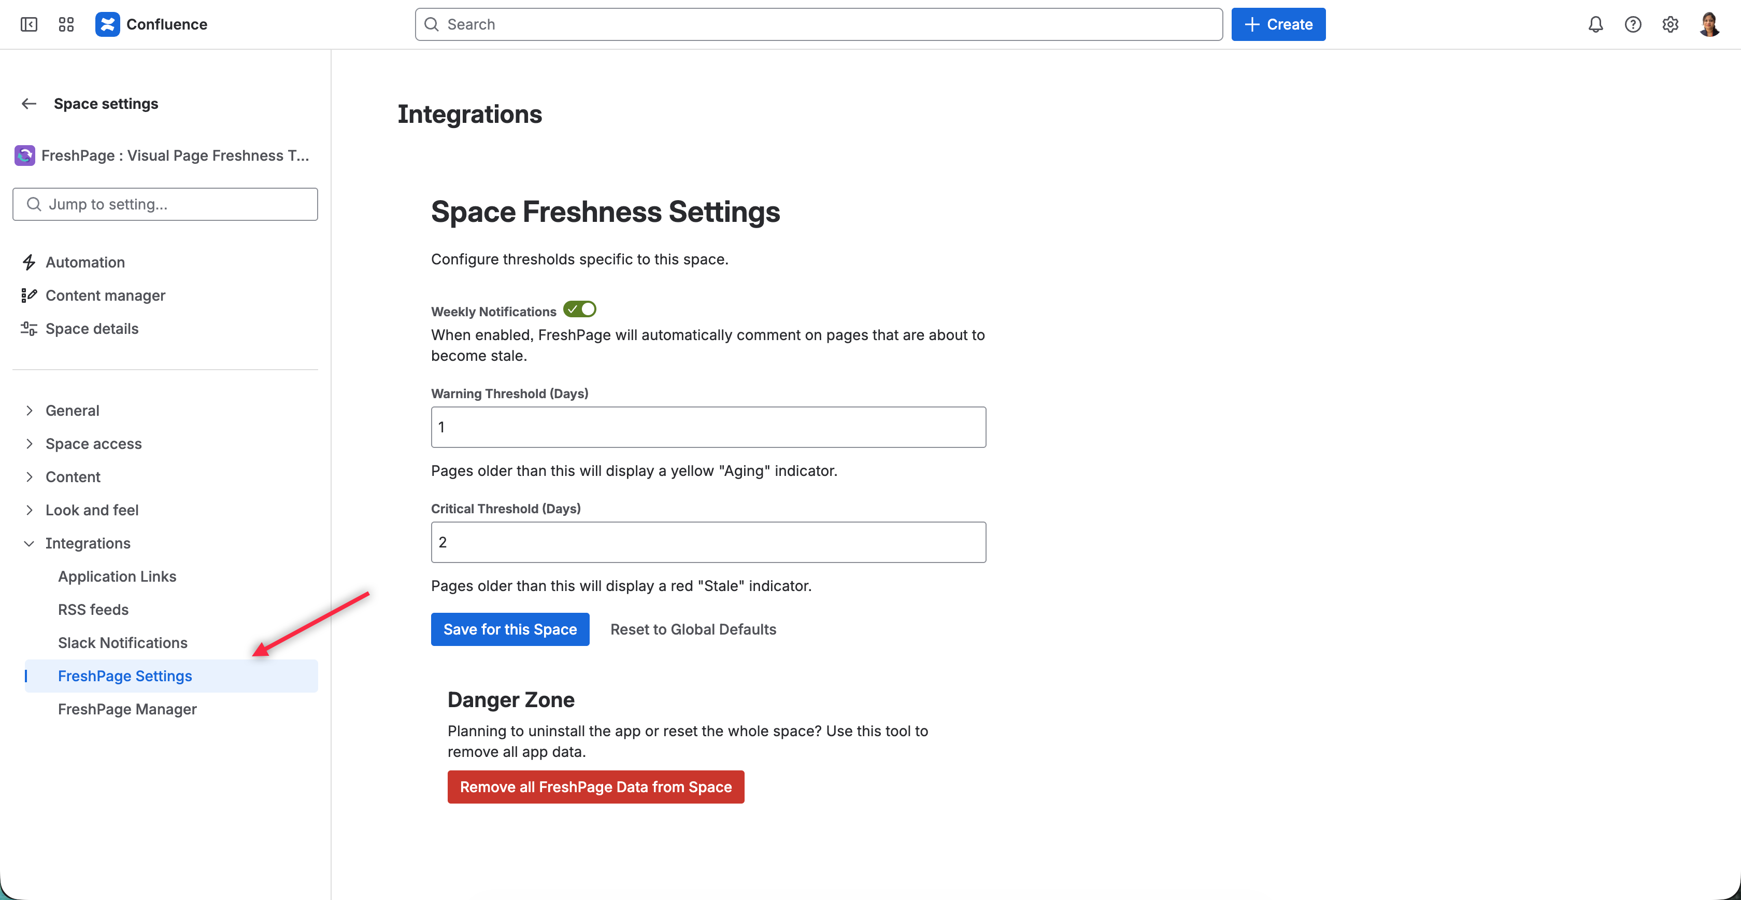Click the profile avatar picture
Viewport: 1741px width, 900px height.
pos(1709,23)
